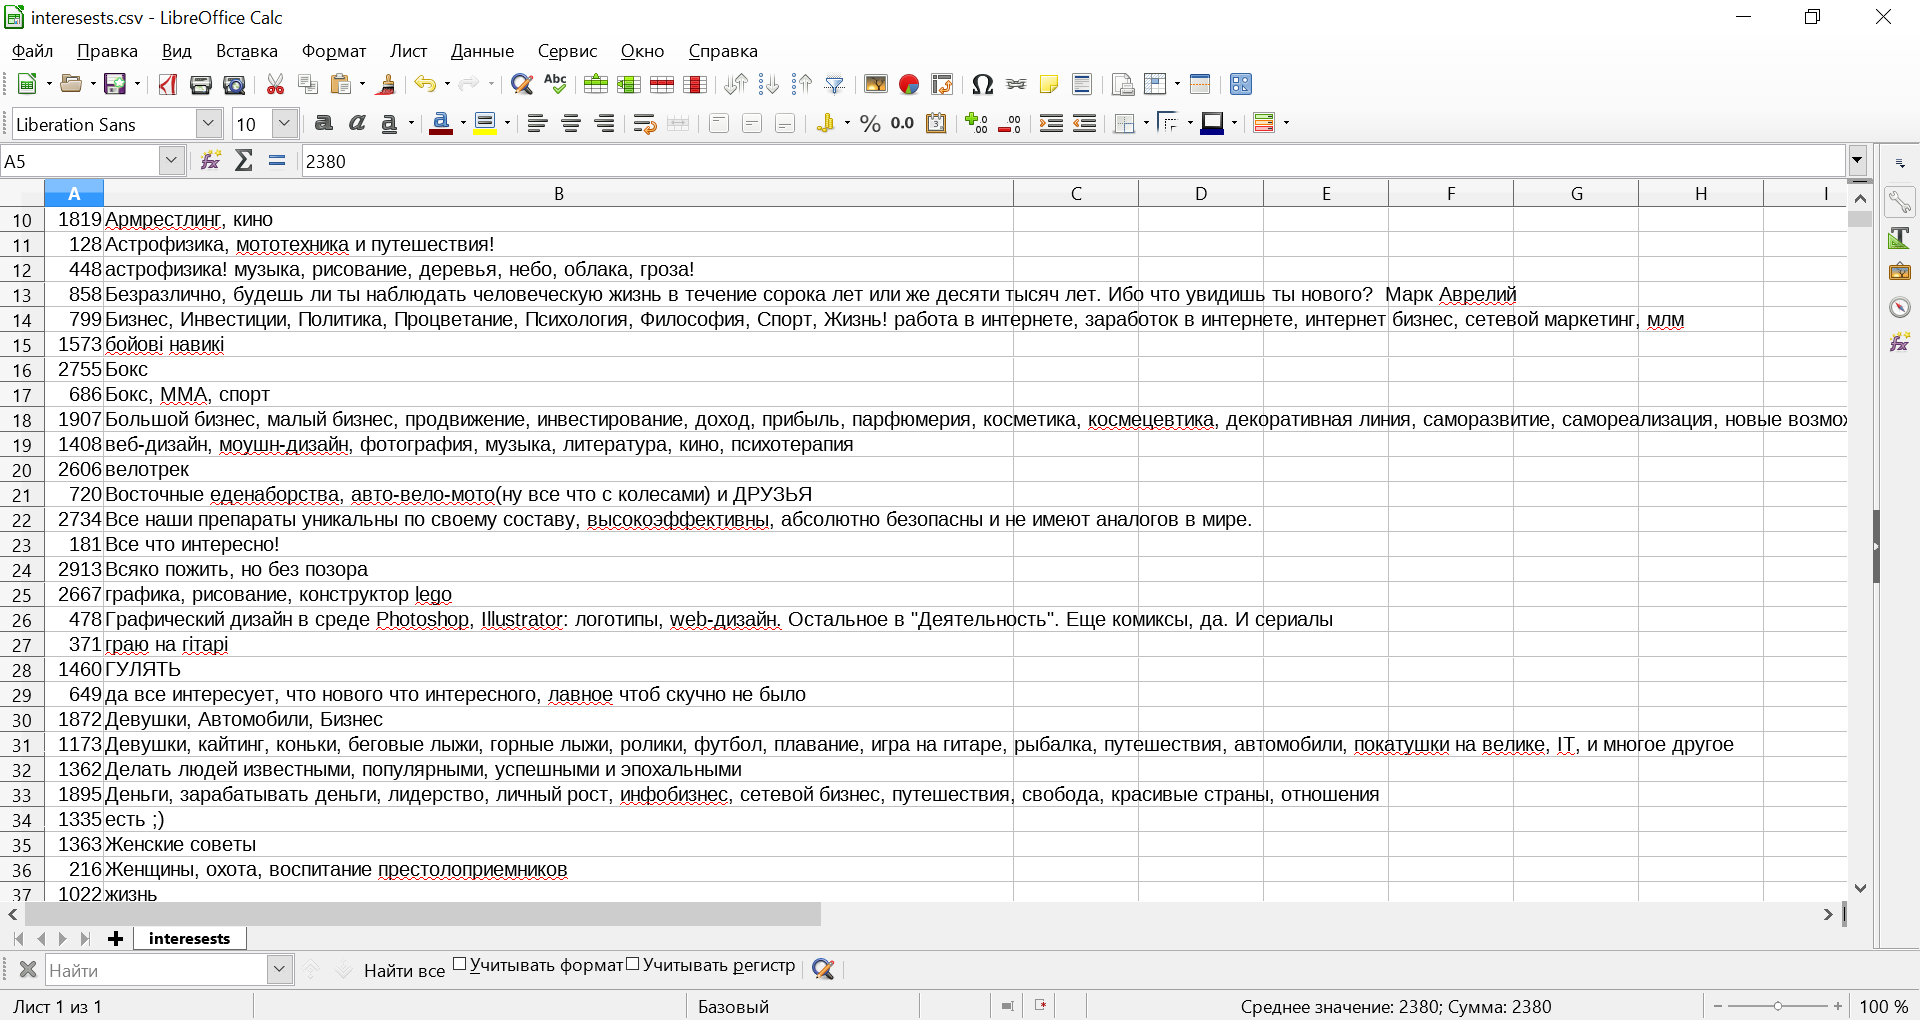Center text horizontally
Viewport: 1920px width, 1020px height.
[x=571, y=123]
